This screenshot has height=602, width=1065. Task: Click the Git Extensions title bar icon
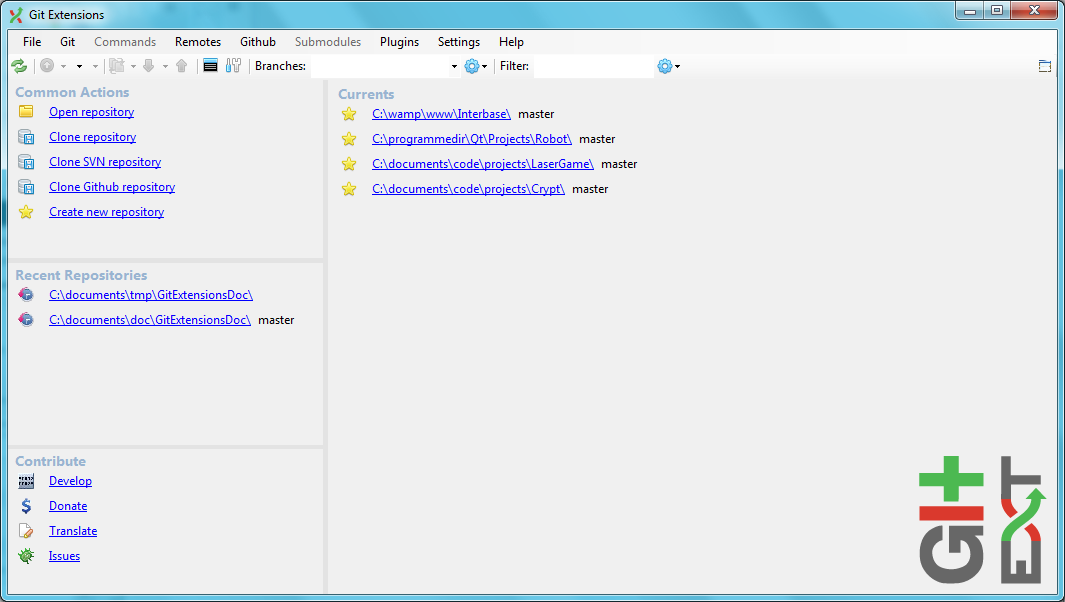pyautogui.click(x=16, y=15)
